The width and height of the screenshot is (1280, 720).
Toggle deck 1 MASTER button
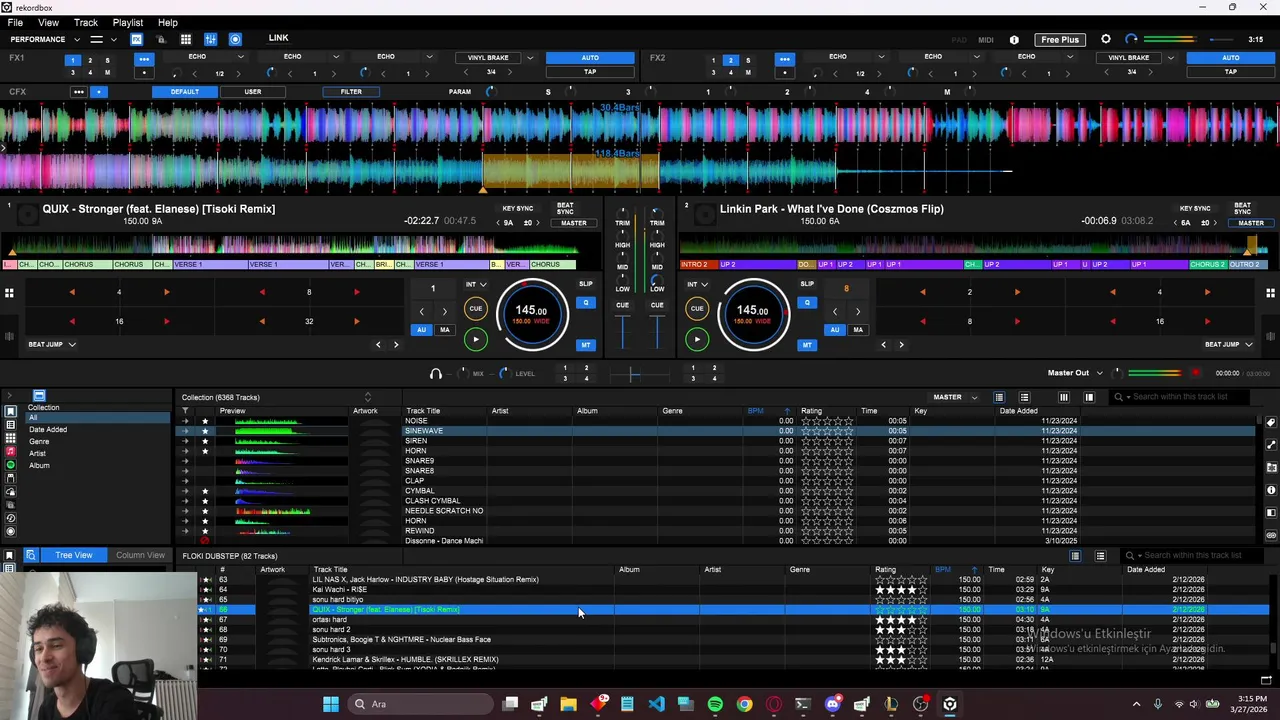[x=573, y=223]
